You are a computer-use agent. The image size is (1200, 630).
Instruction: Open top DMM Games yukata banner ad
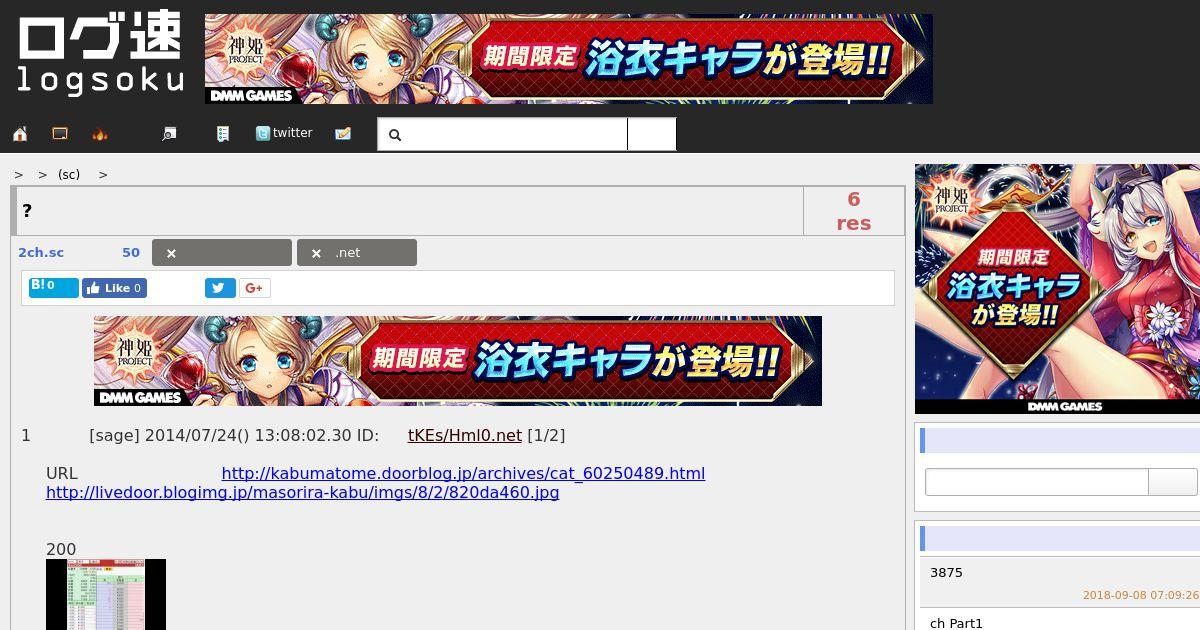point(568,59)
